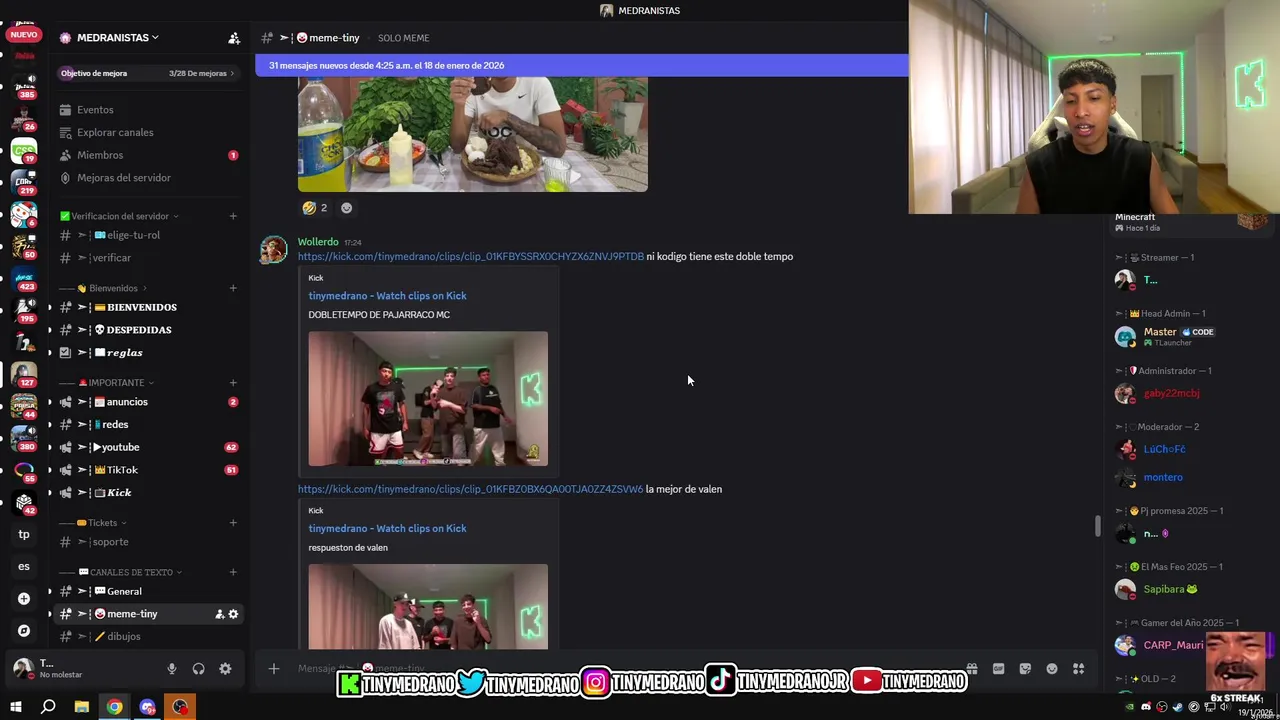Open the Kick channel

coord(148,493)
